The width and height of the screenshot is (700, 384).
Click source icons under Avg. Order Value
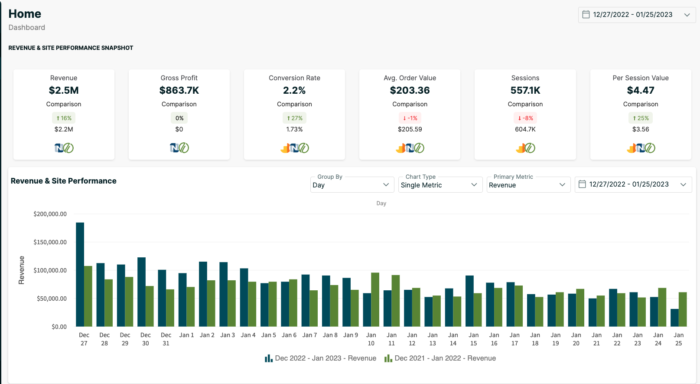pyautogui.click(x=410, y=148)
